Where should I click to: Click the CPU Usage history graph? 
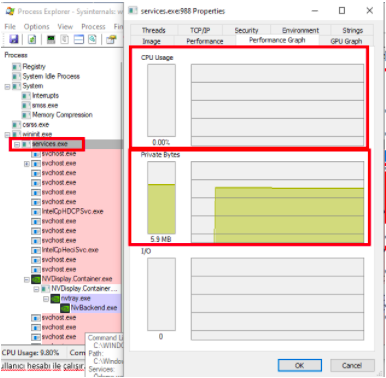(x=277, y=105)
